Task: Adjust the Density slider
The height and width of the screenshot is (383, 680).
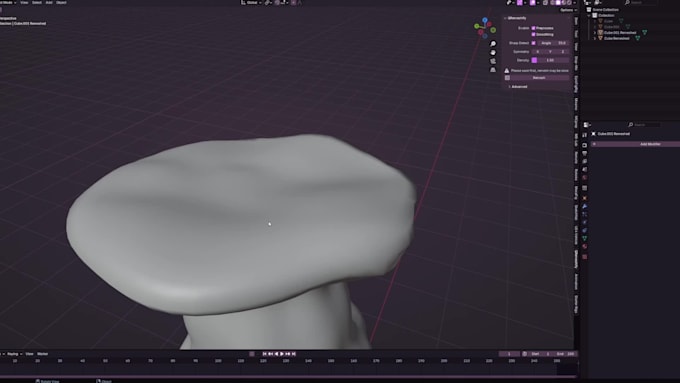Action: pyautogui.click(x=550, y=60)
